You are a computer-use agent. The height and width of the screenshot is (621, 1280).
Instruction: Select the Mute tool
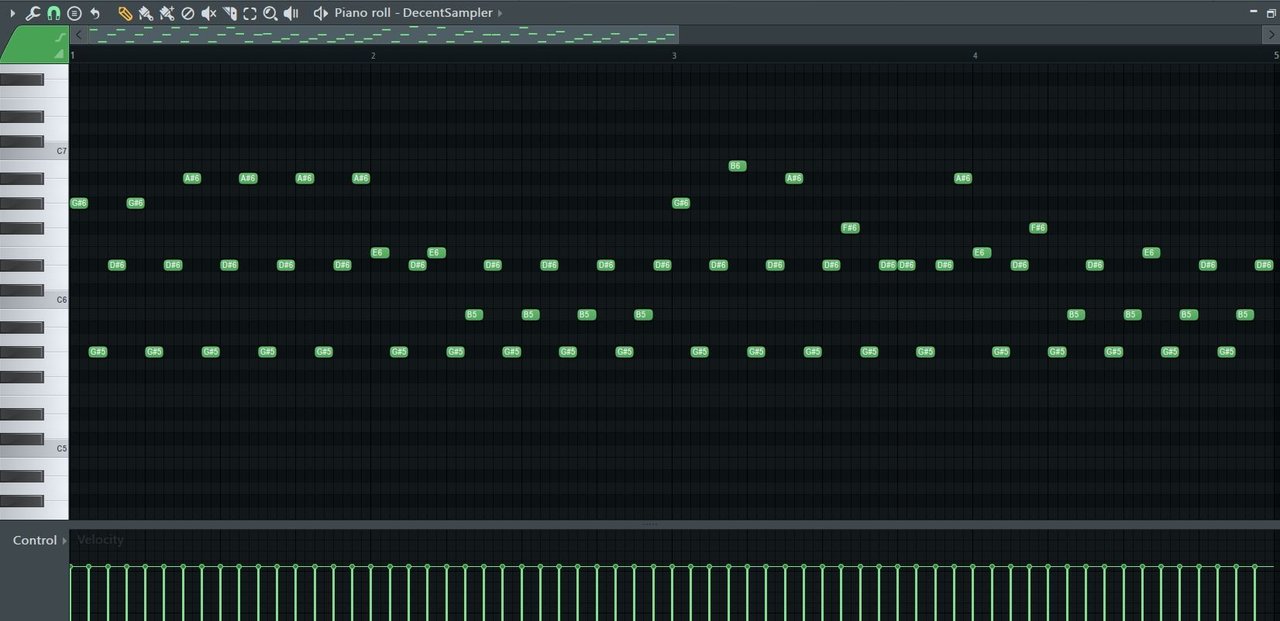click(x=208, y=13)
